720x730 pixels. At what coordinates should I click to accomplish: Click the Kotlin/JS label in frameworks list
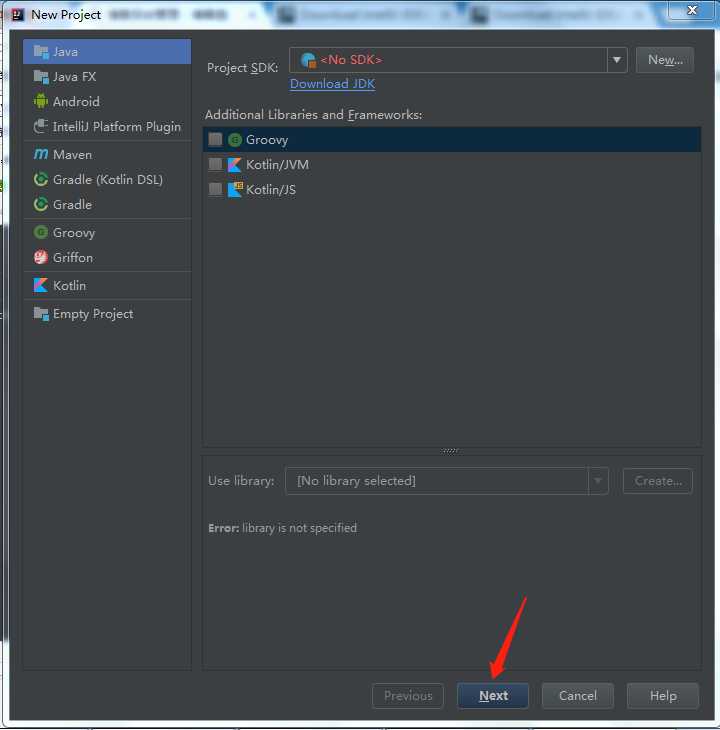(271, 190)
